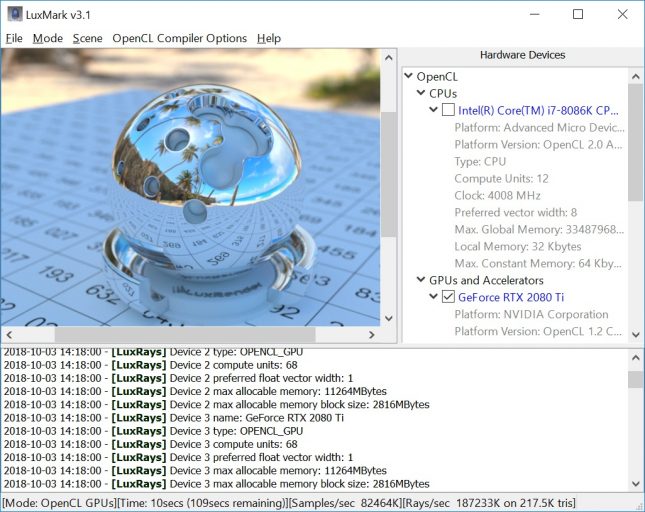The width and height of the screenshot is (645, 512).
Task: Open the Scene menu
Action: [88, 38]
